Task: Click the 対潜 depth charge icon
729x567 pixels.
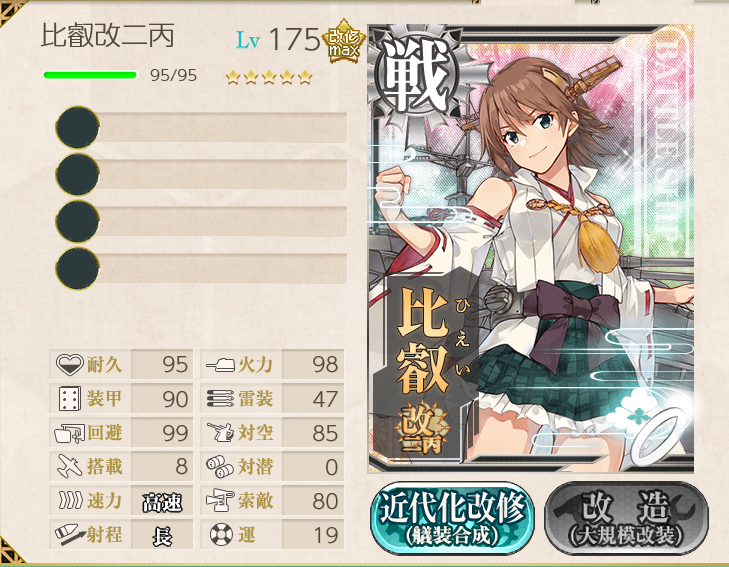Action: tap(220, 467)
